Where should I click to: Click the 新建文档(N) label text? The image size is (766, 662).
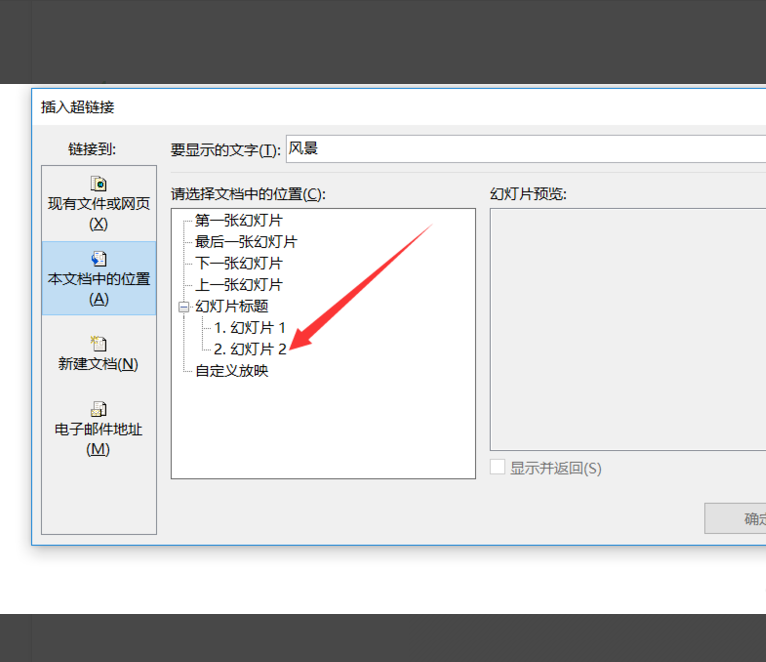coord(98,364)
